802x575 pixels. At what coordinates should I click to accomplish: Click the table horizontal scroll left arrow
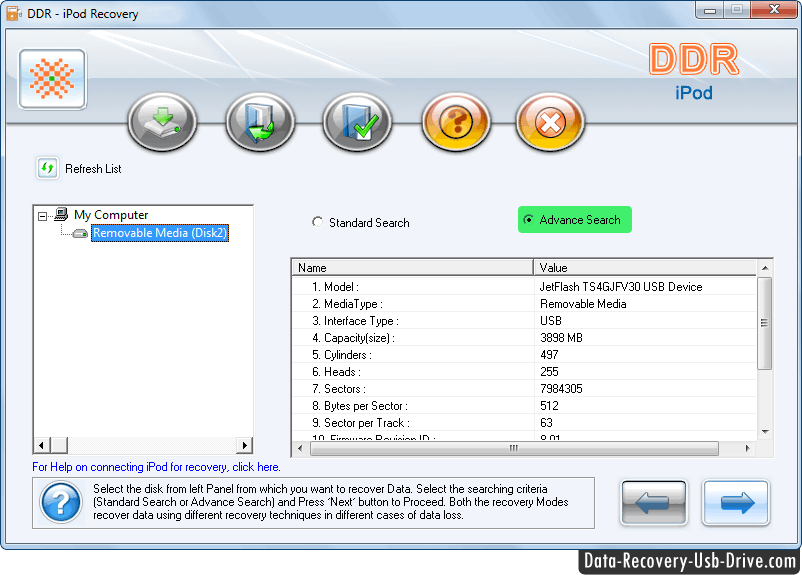[x=300, y=449]
